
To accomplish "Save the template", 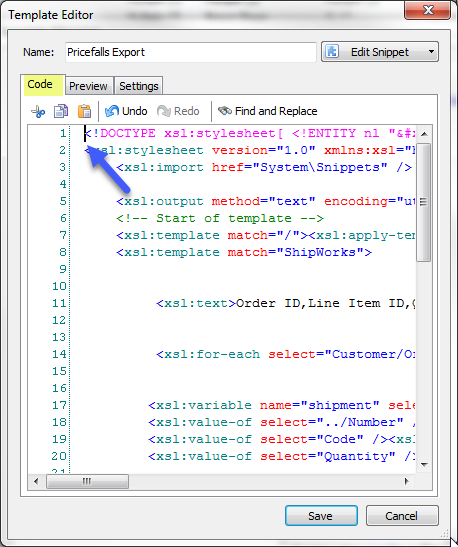I will tap(321, 516).
